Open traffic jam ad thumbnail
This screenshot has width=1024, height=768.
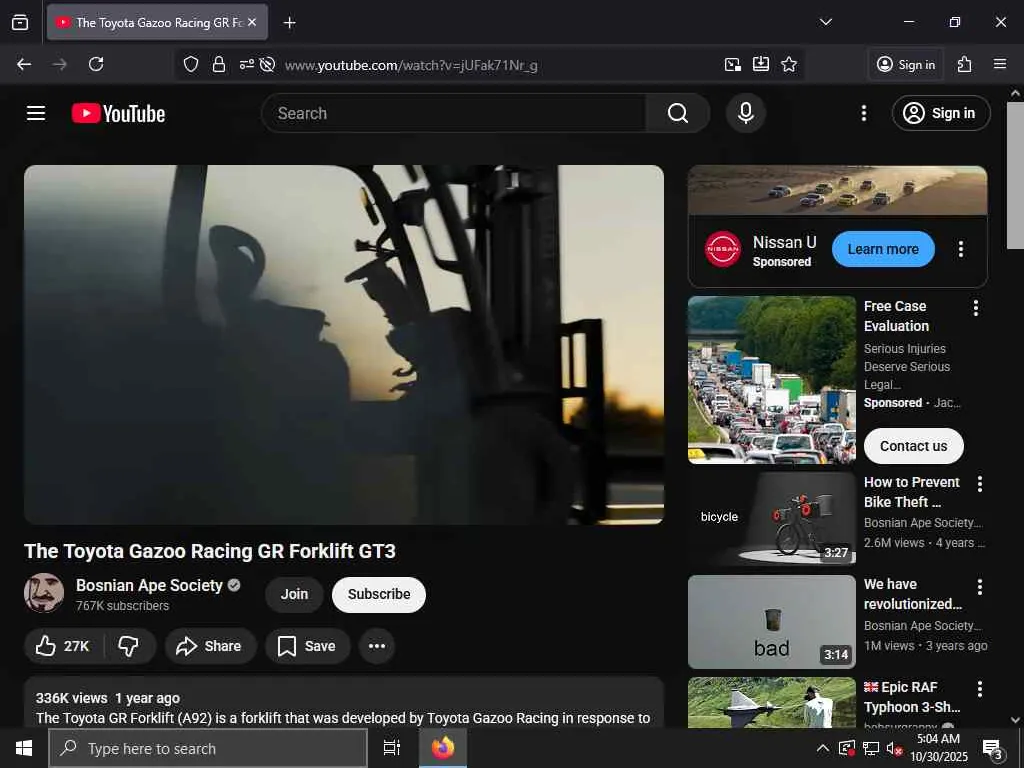click(x=771, y=379)
